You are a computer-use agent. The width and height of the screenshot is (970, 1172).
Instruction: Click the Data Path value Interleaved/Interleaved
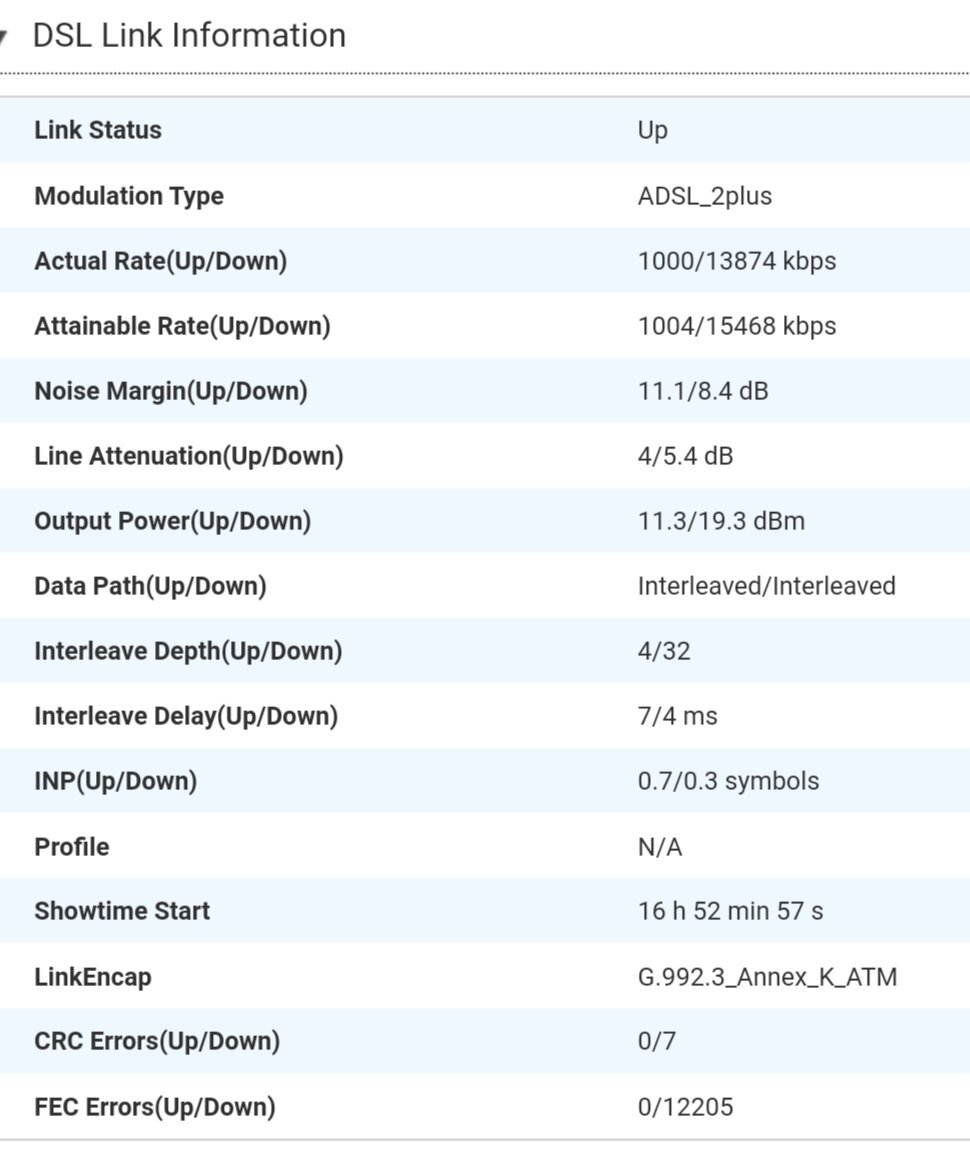point(766,586)
